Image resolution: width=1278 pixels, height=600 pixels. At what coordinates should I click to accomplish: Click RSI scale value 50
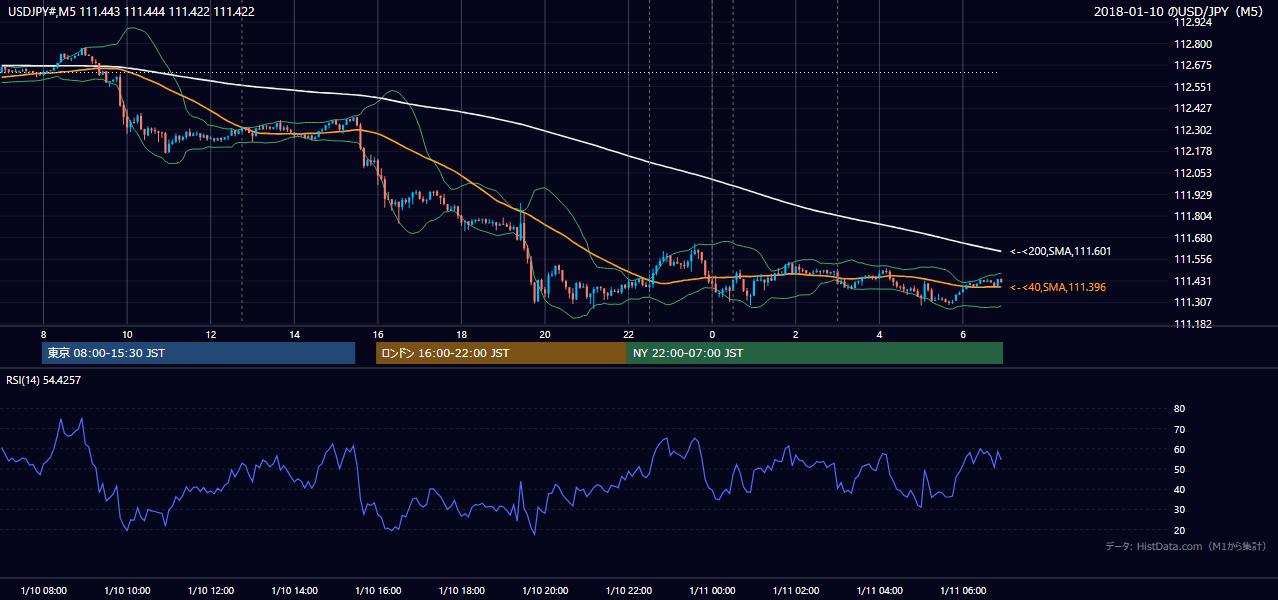pos(1179,469)
